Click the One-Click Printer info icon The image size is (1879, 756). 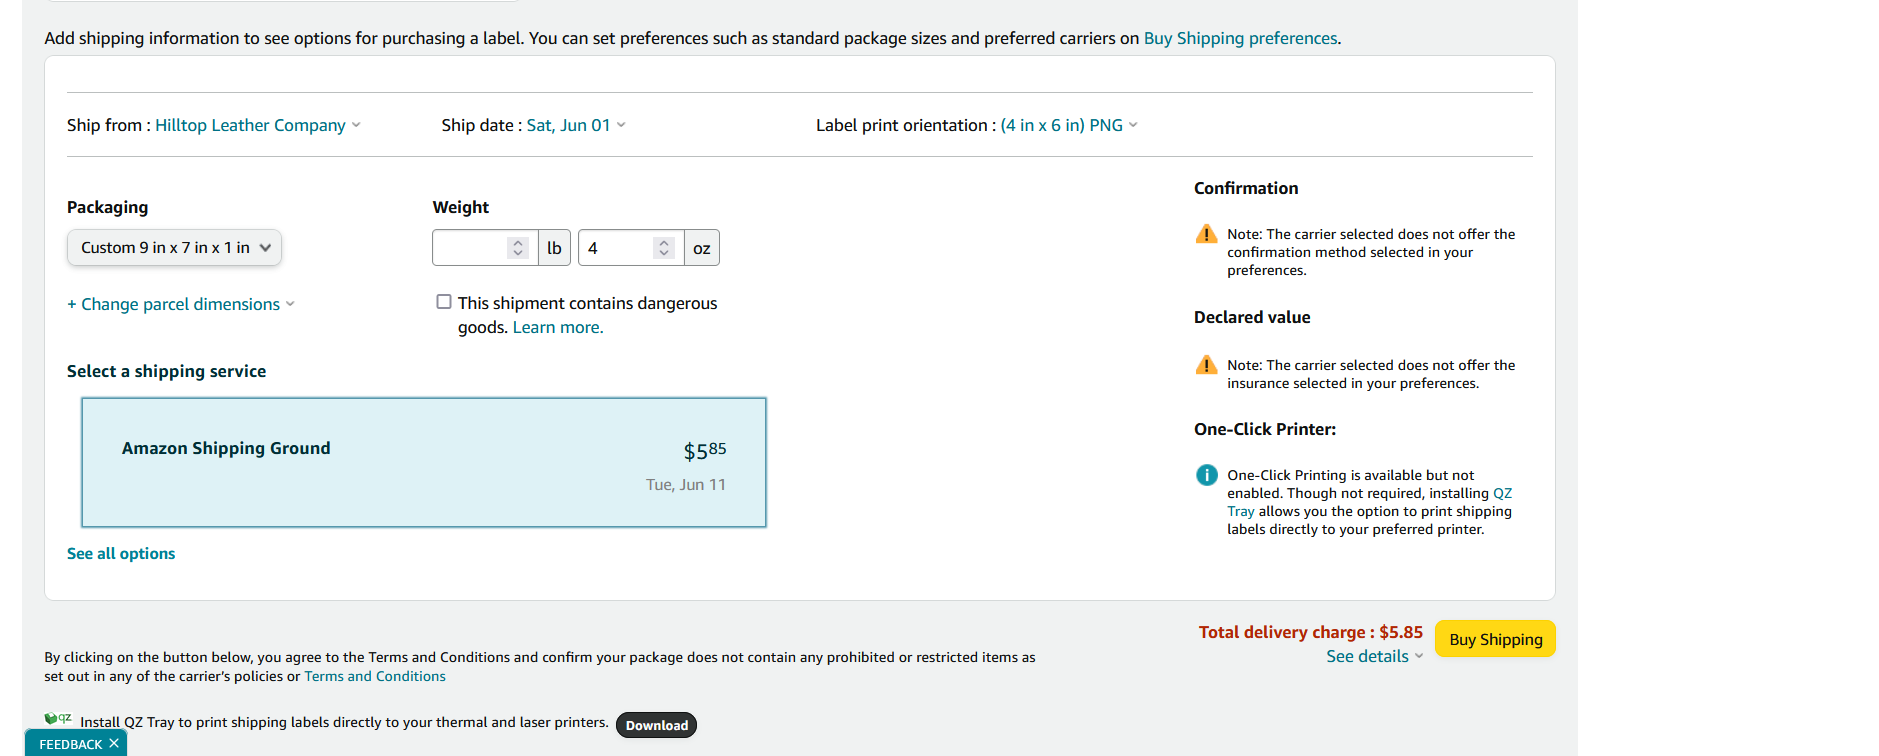[1206, 475]
